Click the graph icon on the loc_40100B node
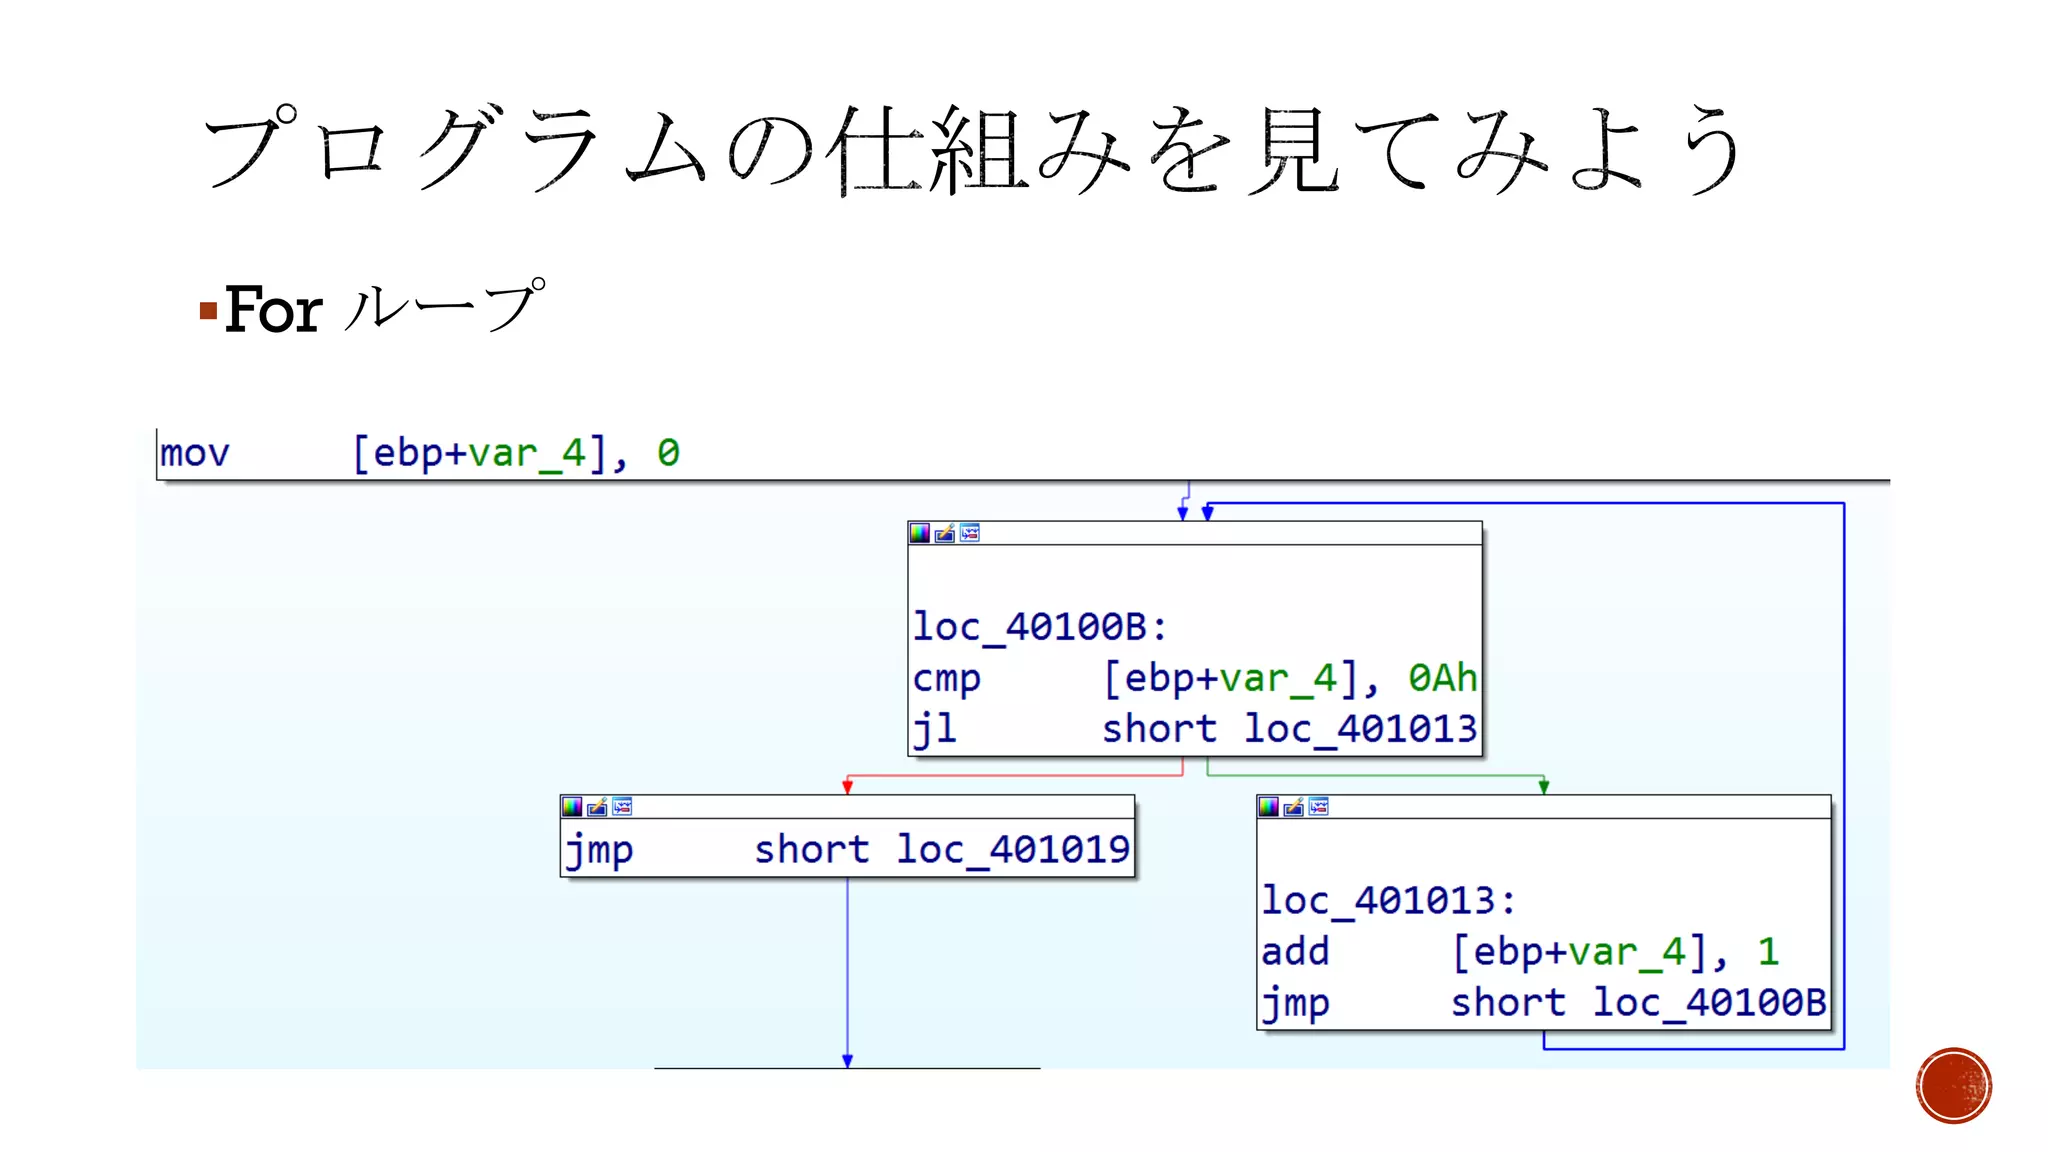Viewport: 2048px width, 1152px height. (x=970, y=533)
